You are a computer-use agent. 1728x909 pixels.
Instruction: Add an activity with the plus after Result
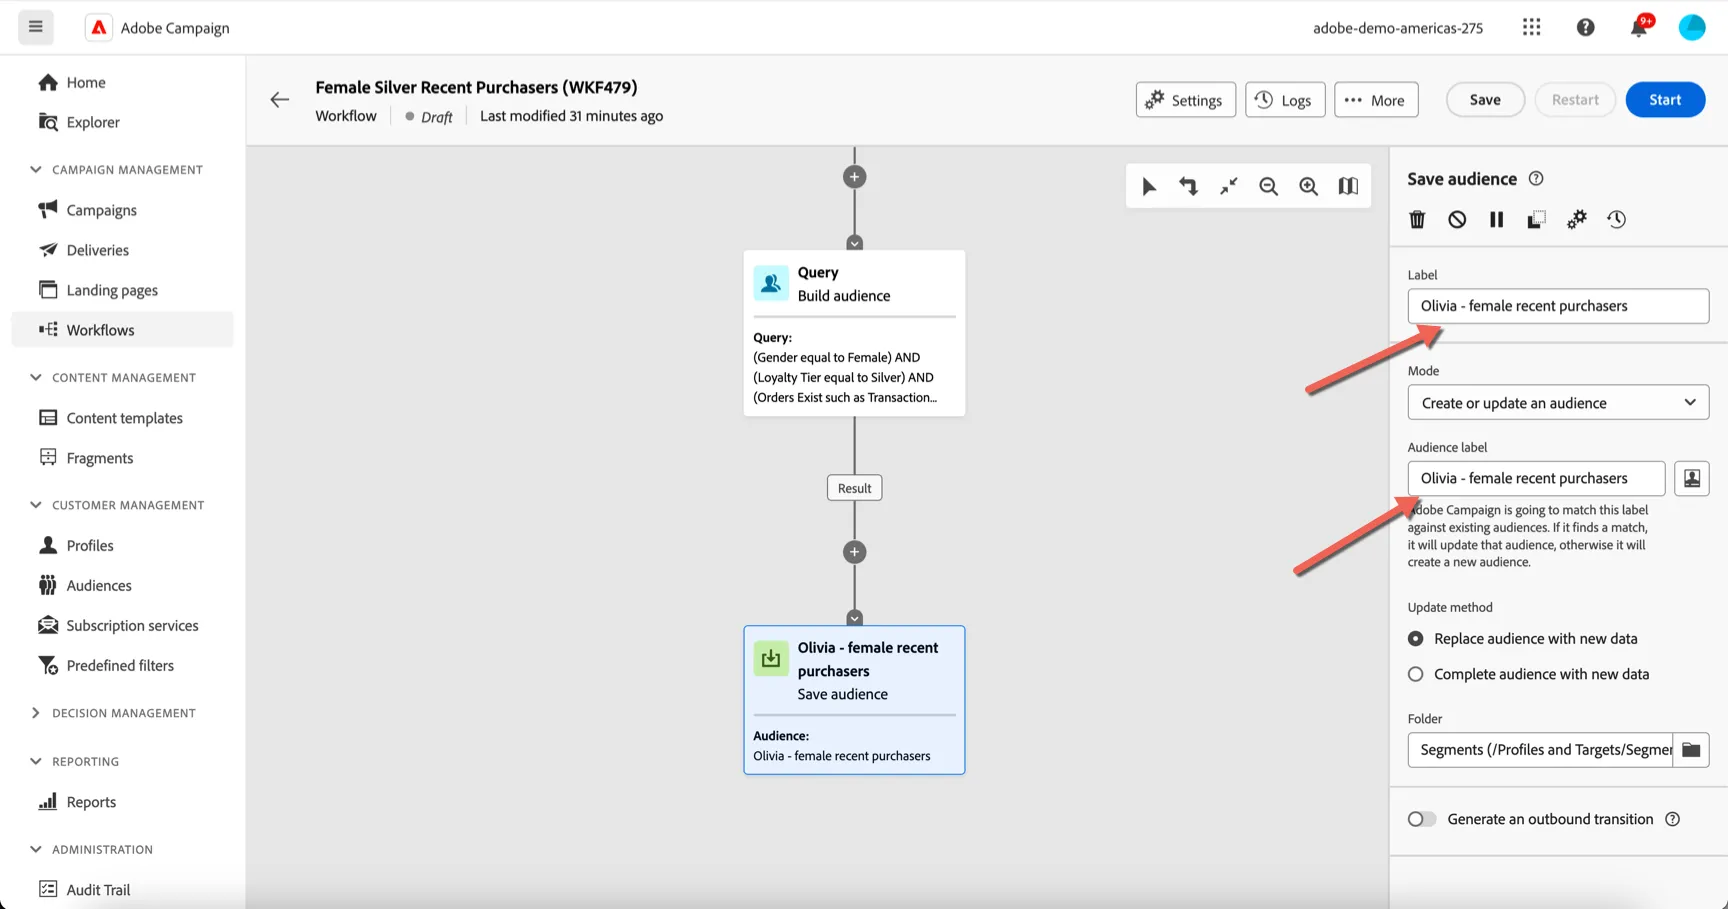854,552
